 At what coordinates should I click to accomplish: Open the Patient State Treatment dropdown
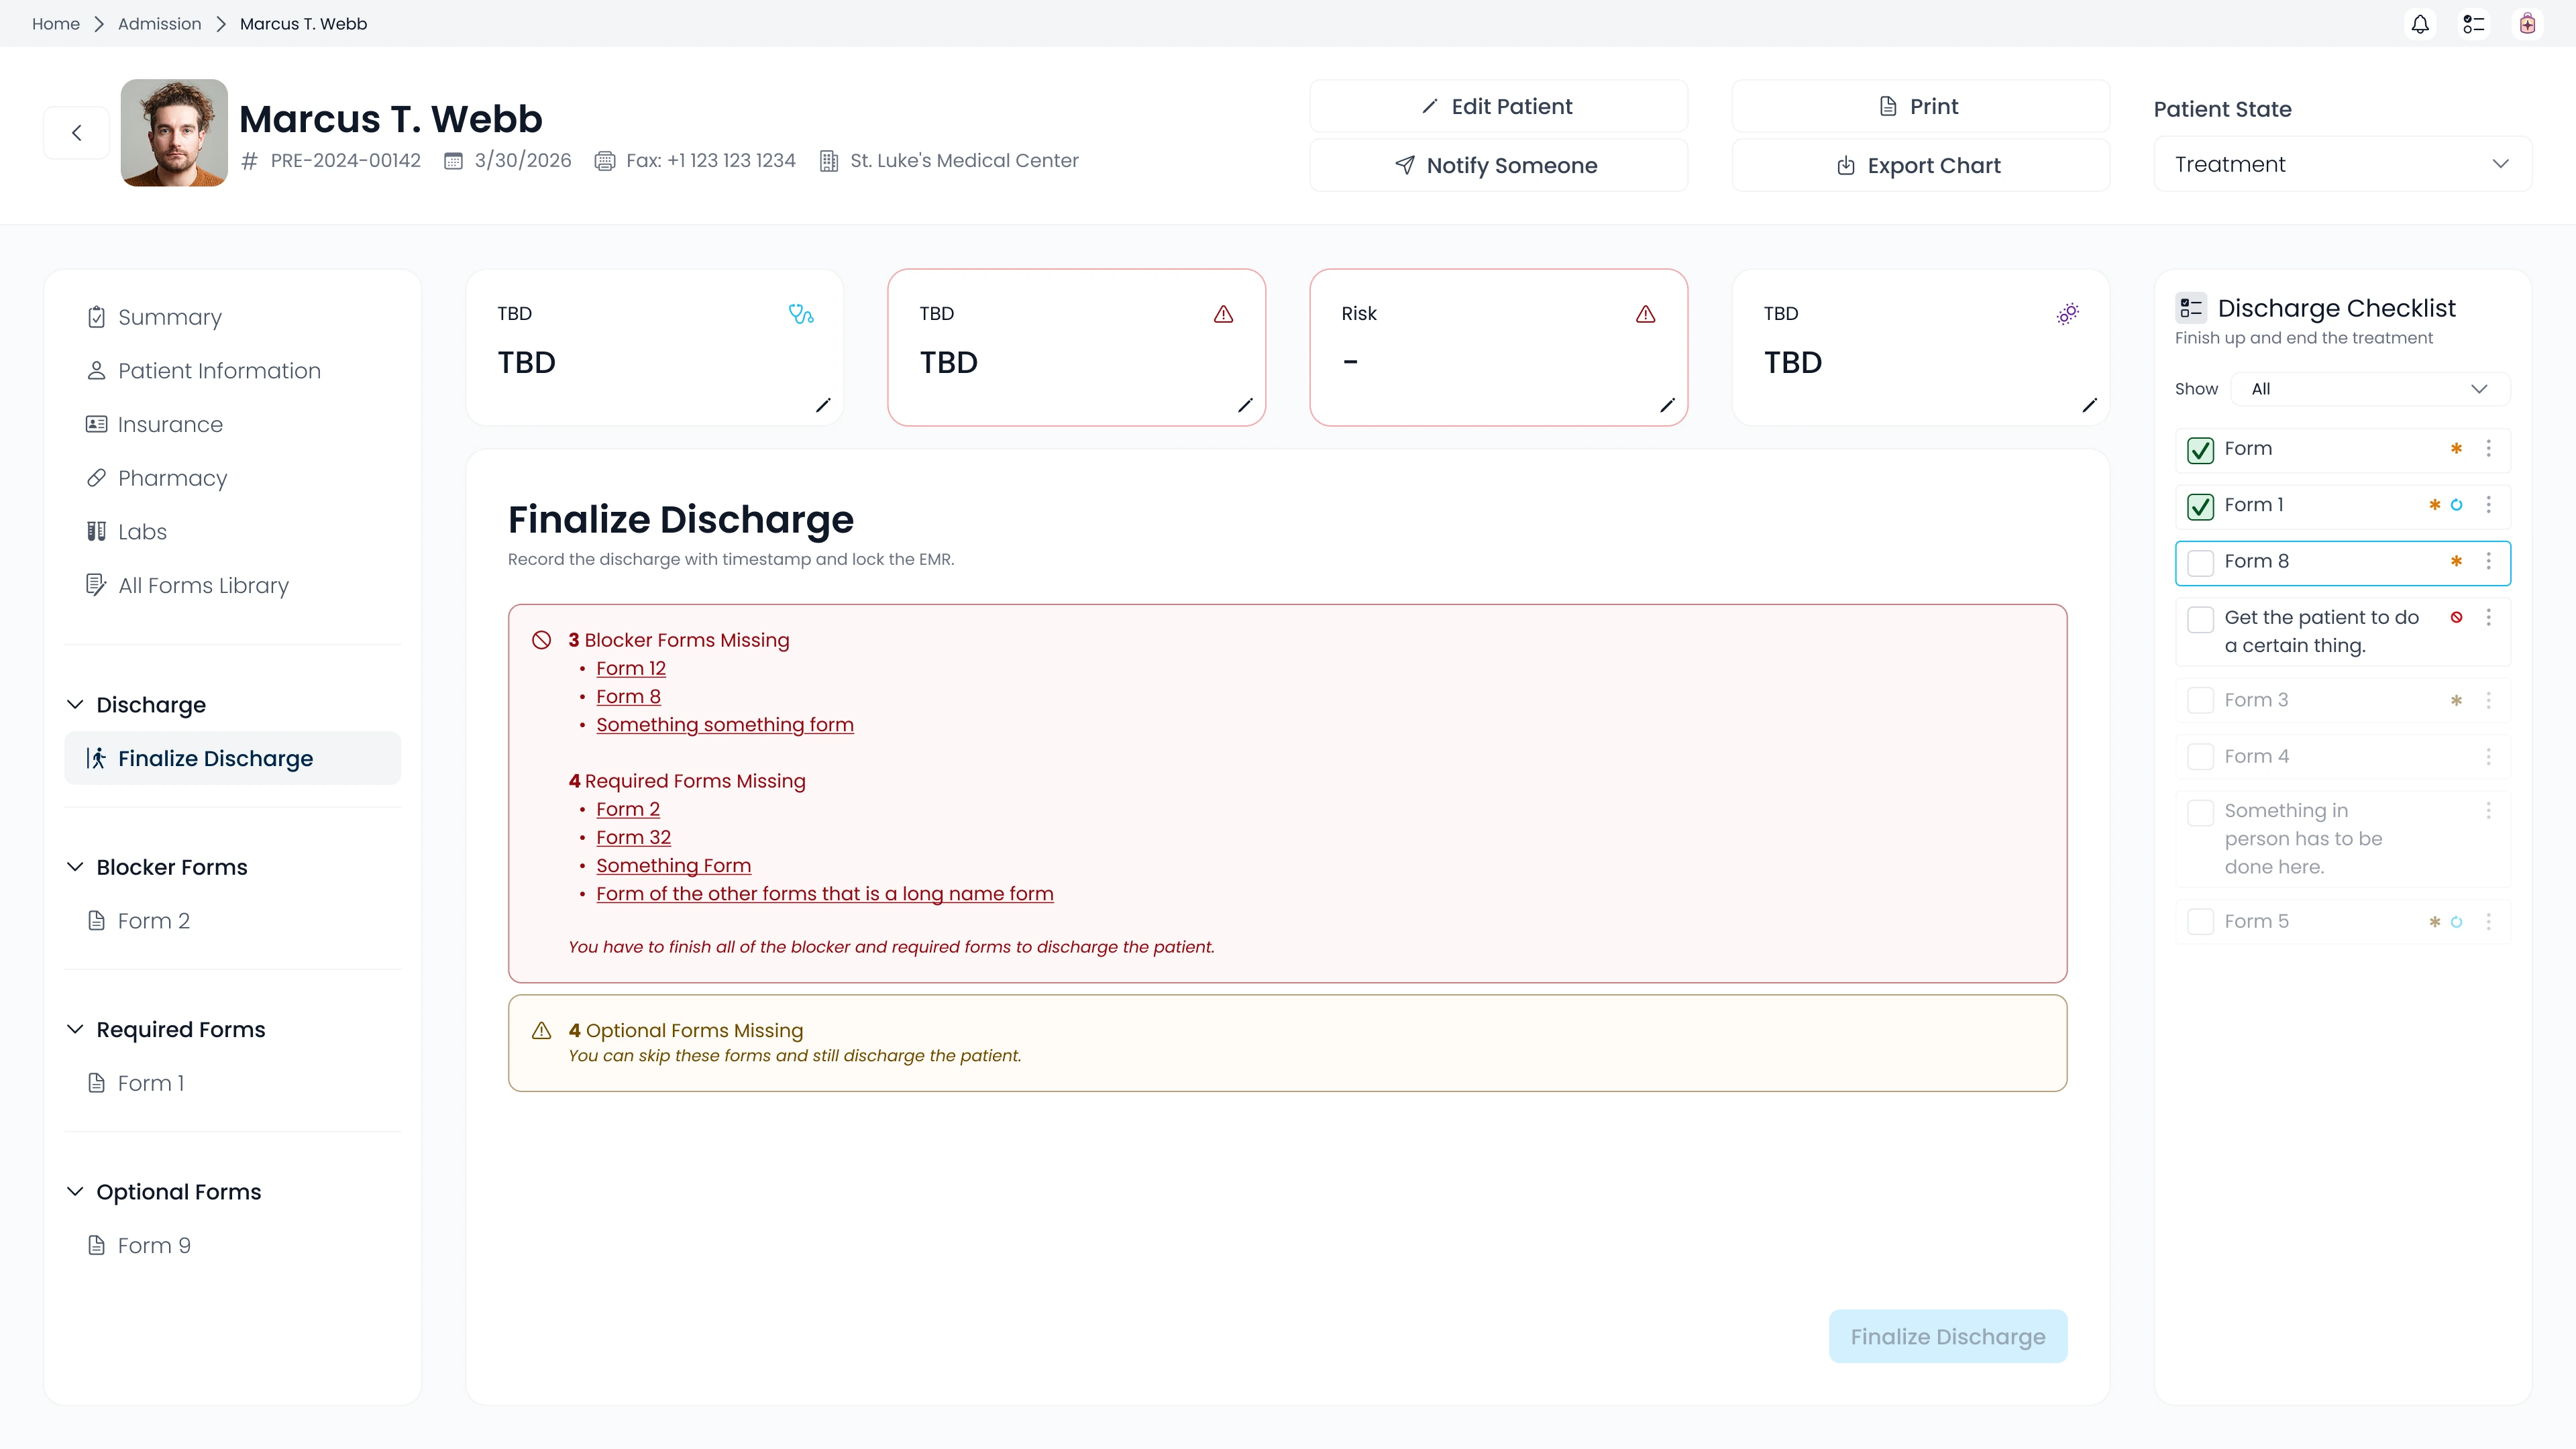pyautogui.click(x=2342, y=164)
